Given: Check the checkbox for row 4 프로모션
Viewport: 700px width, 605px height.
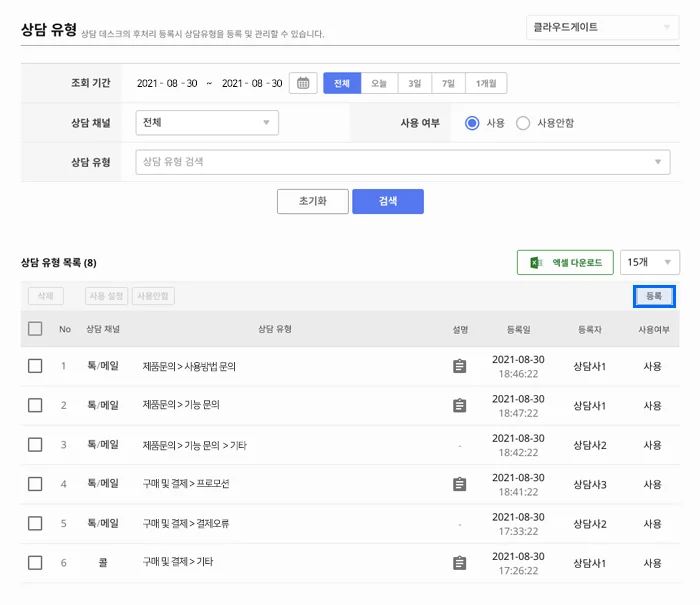Looking at the screenshot, I should coord(35,484).
